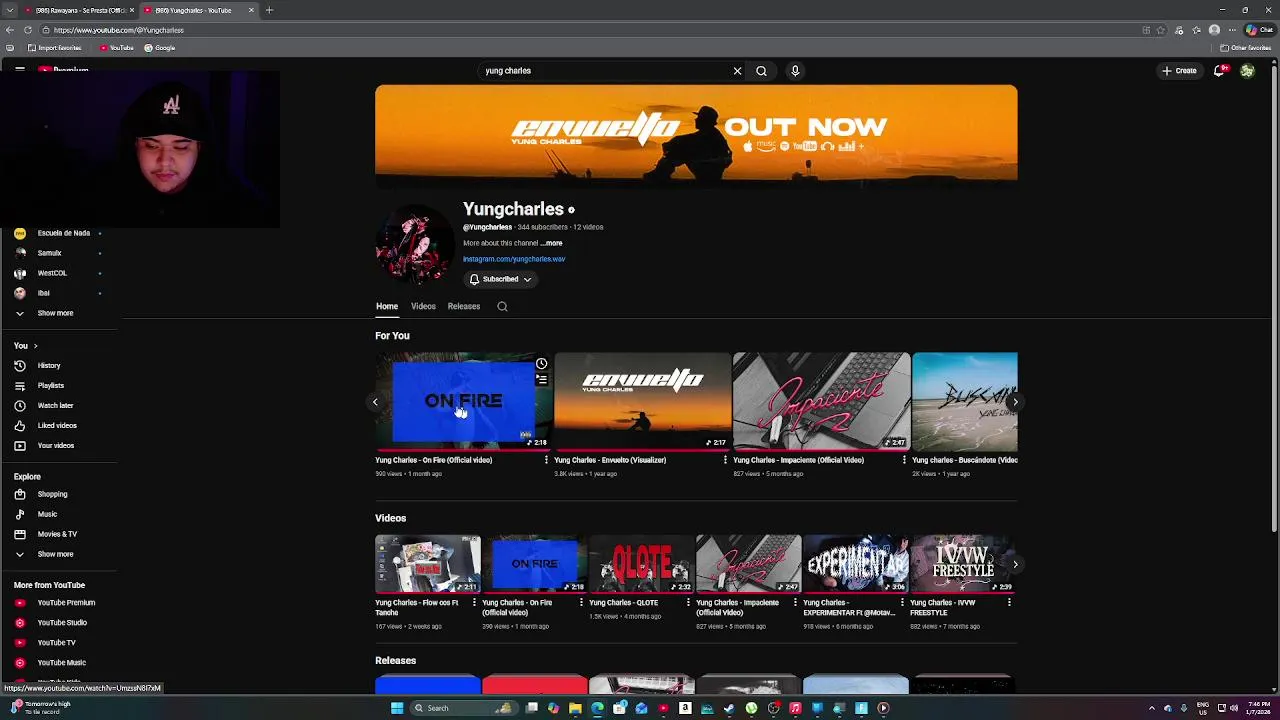Add On Fire video to queue
The width and height of the screenshot is (1280, 720).
pos(541,380)
